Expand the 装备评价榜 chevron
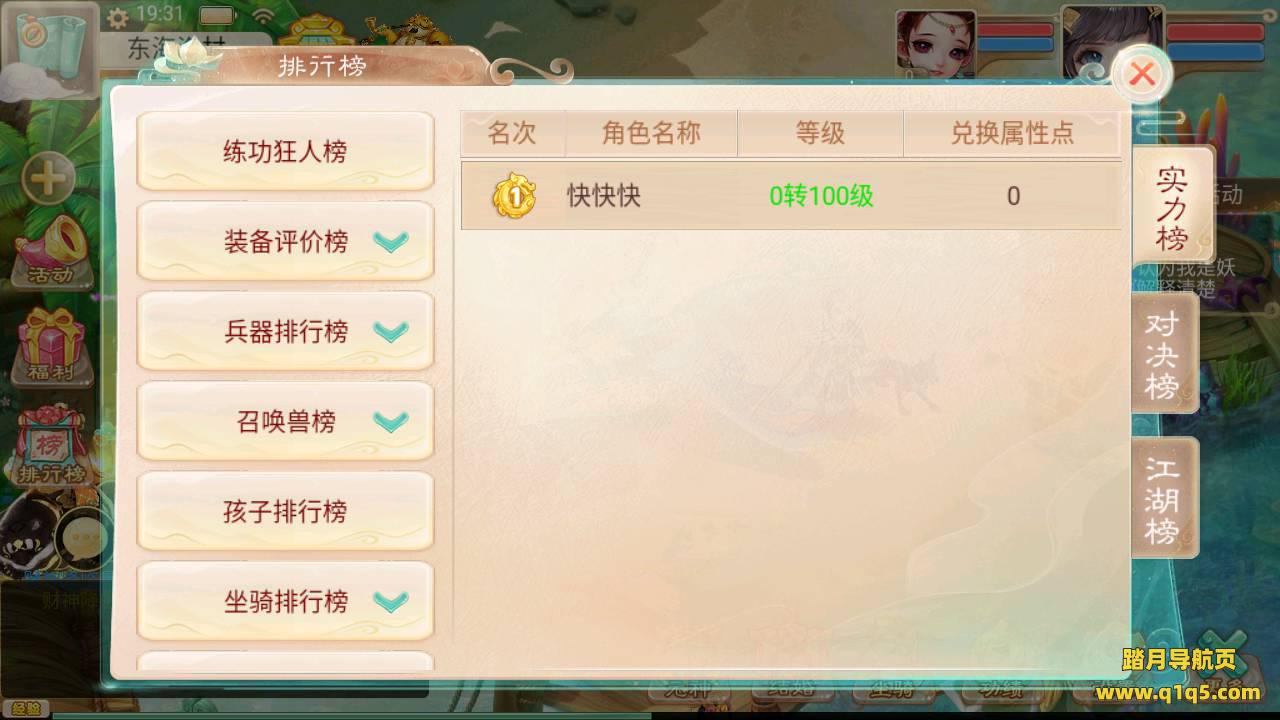This screenshot has width=1280, height=720. click(391, 241)
